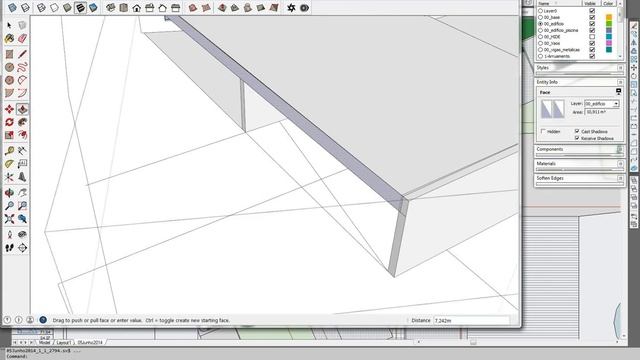Viewport: 640px width, 360px height.
Task: Collapse the Entity Info panel
Action: pyautogui.click(x=620, y=82)
